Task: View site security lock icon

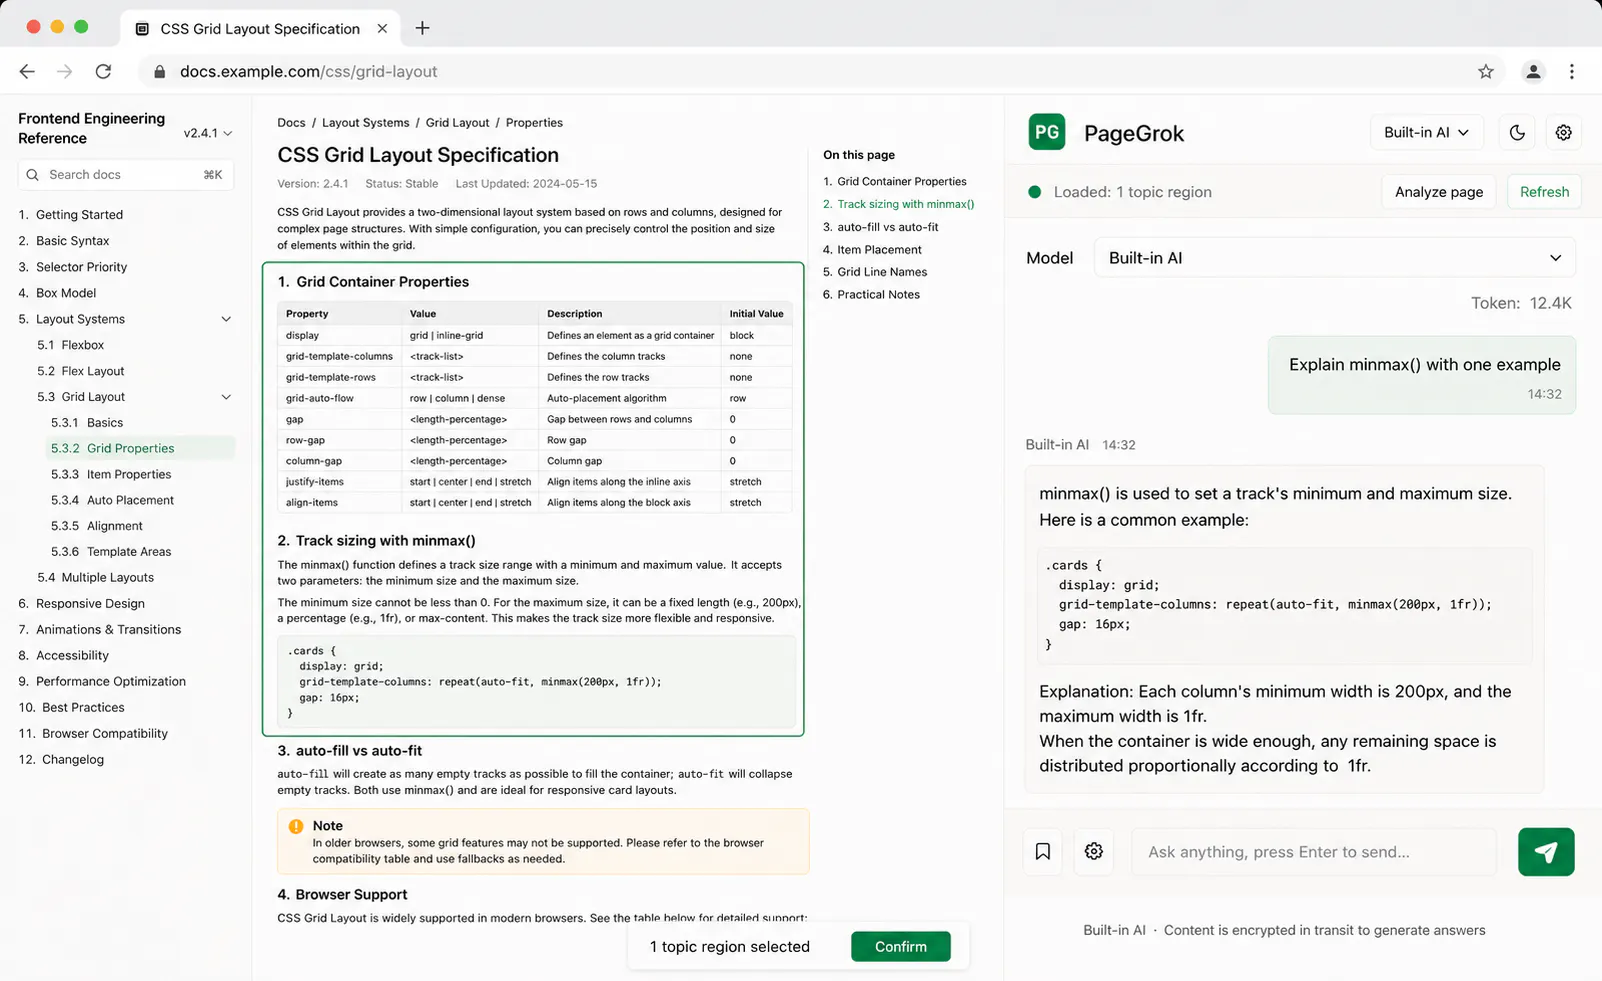Action: tap(158, 71)
